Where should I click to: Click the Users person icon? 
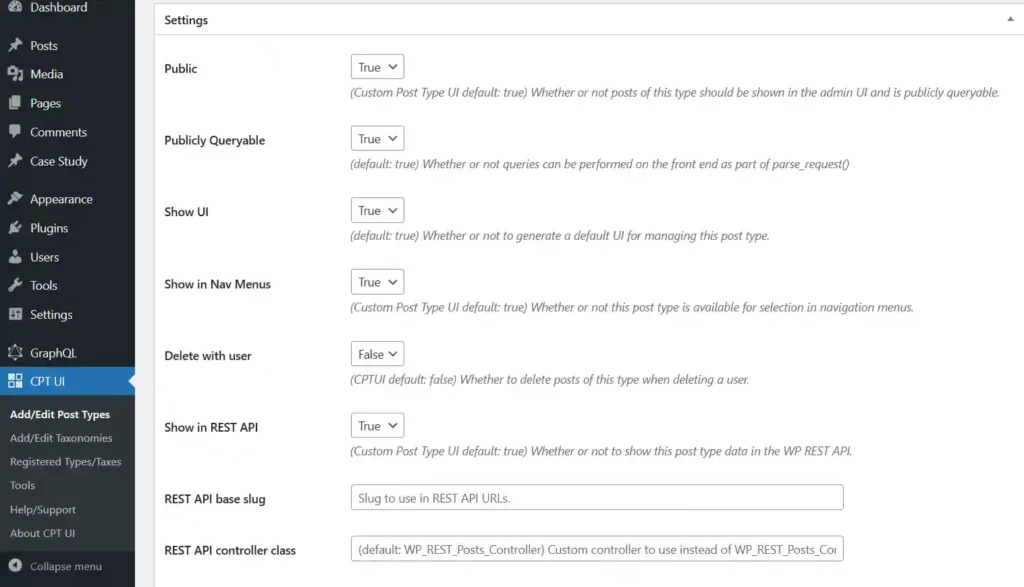(x=15, y=257)
